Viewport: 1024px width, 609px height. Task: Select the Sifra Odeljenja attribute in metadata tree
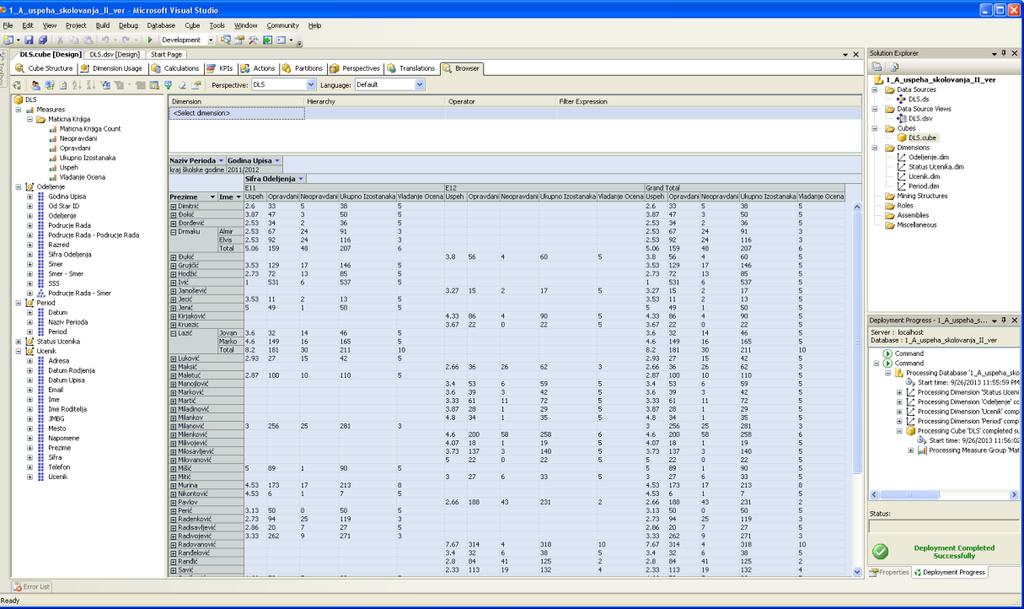pyautogui.click(x=70, y=255)
